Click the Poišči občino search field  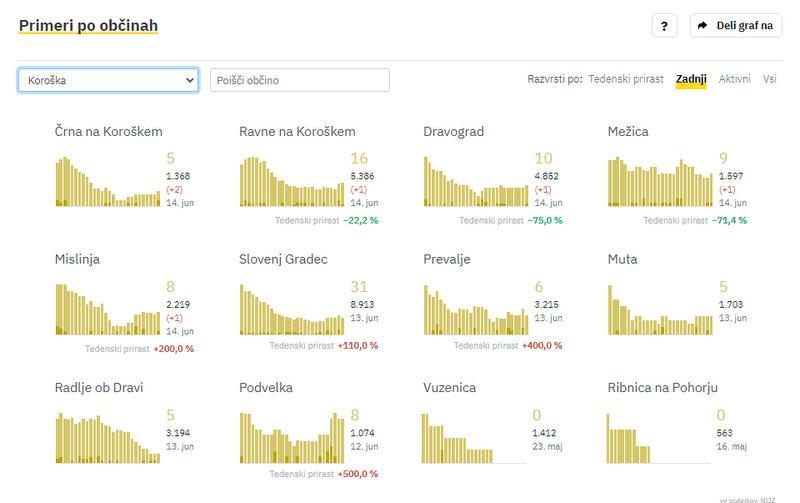pyautogui.click(x=299, y=80)
